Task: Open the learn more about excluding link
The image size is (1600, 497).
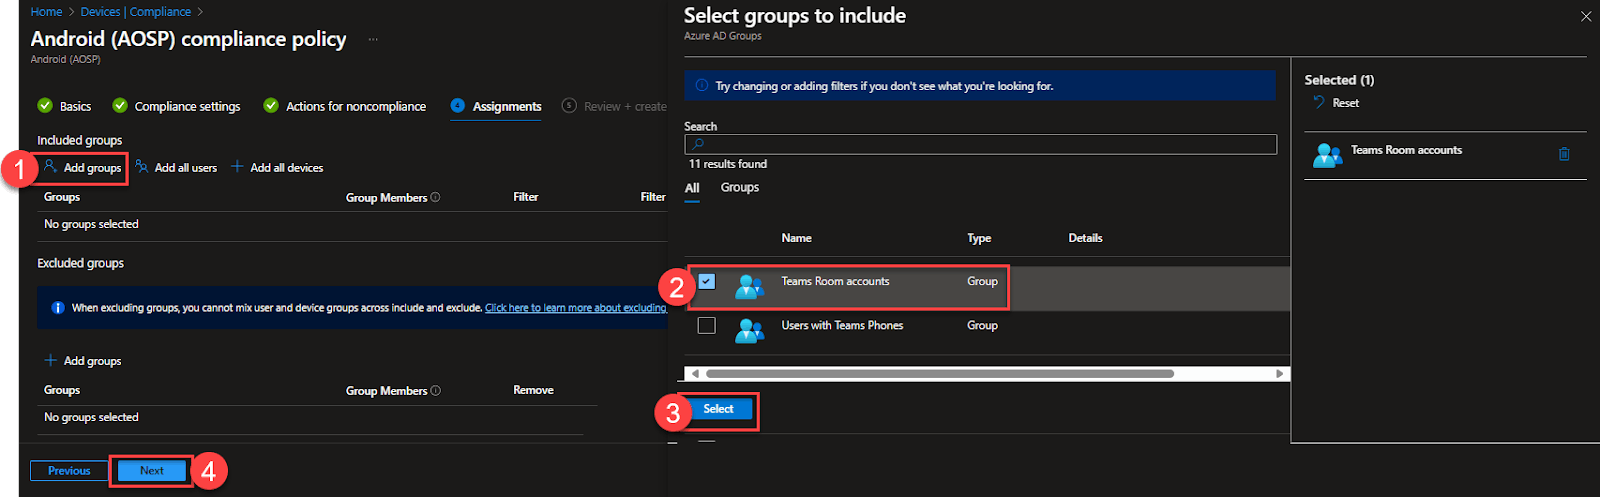Action: click(x=575, y=308)
